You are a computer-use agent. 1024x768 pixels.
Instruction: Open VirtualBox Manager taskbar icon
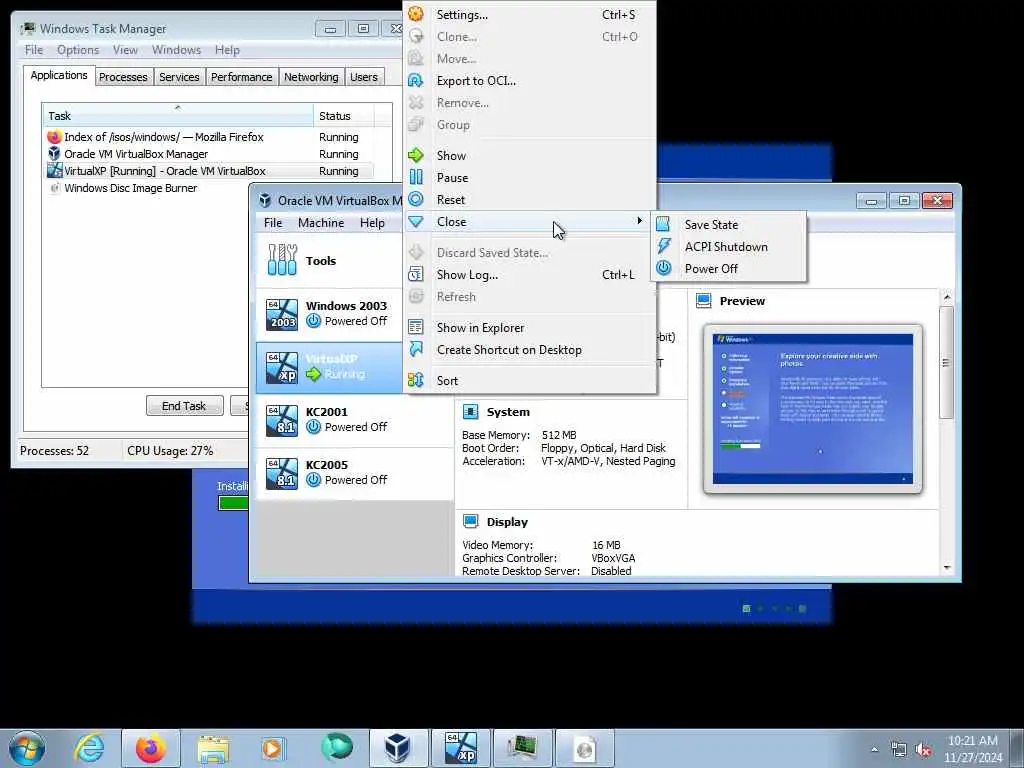(x=397, y=748)
